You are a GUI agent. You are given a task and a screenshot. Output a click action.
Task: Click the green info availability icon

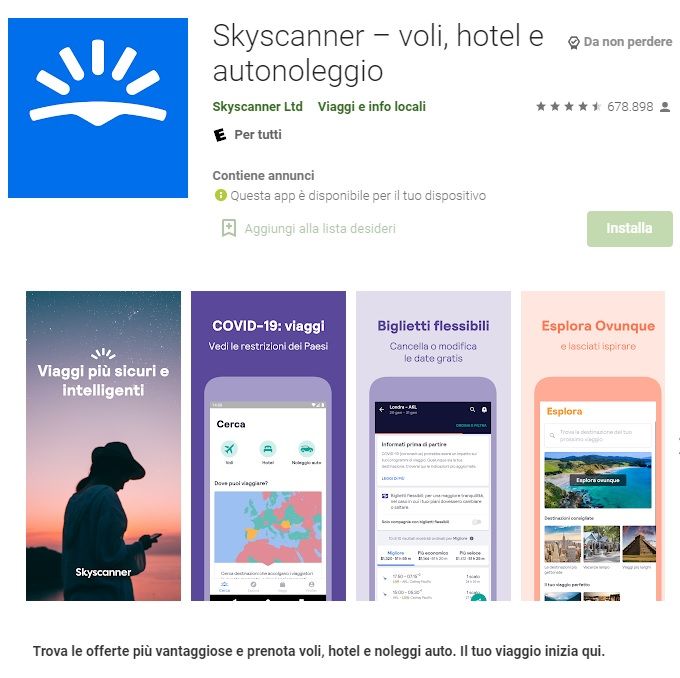[221, 195]
